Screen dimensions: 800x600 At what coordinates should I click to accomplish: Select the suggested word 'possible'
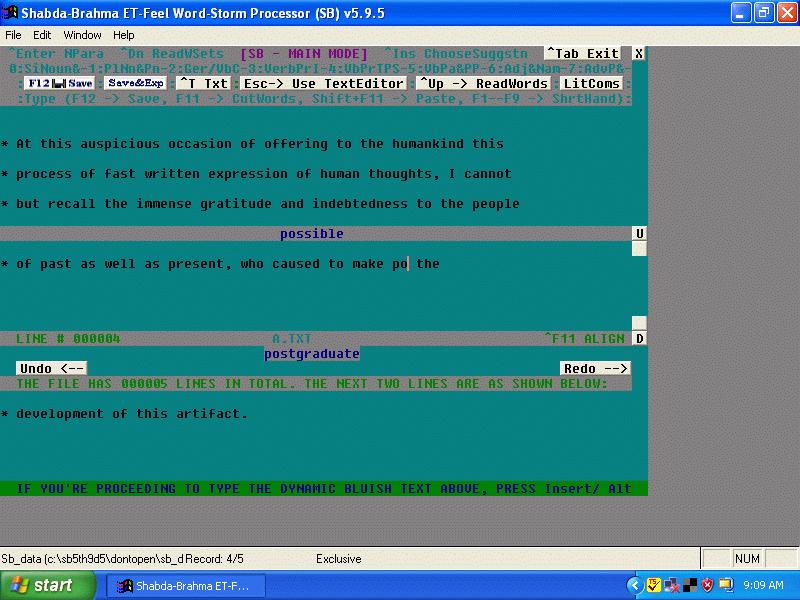[312, 234]
